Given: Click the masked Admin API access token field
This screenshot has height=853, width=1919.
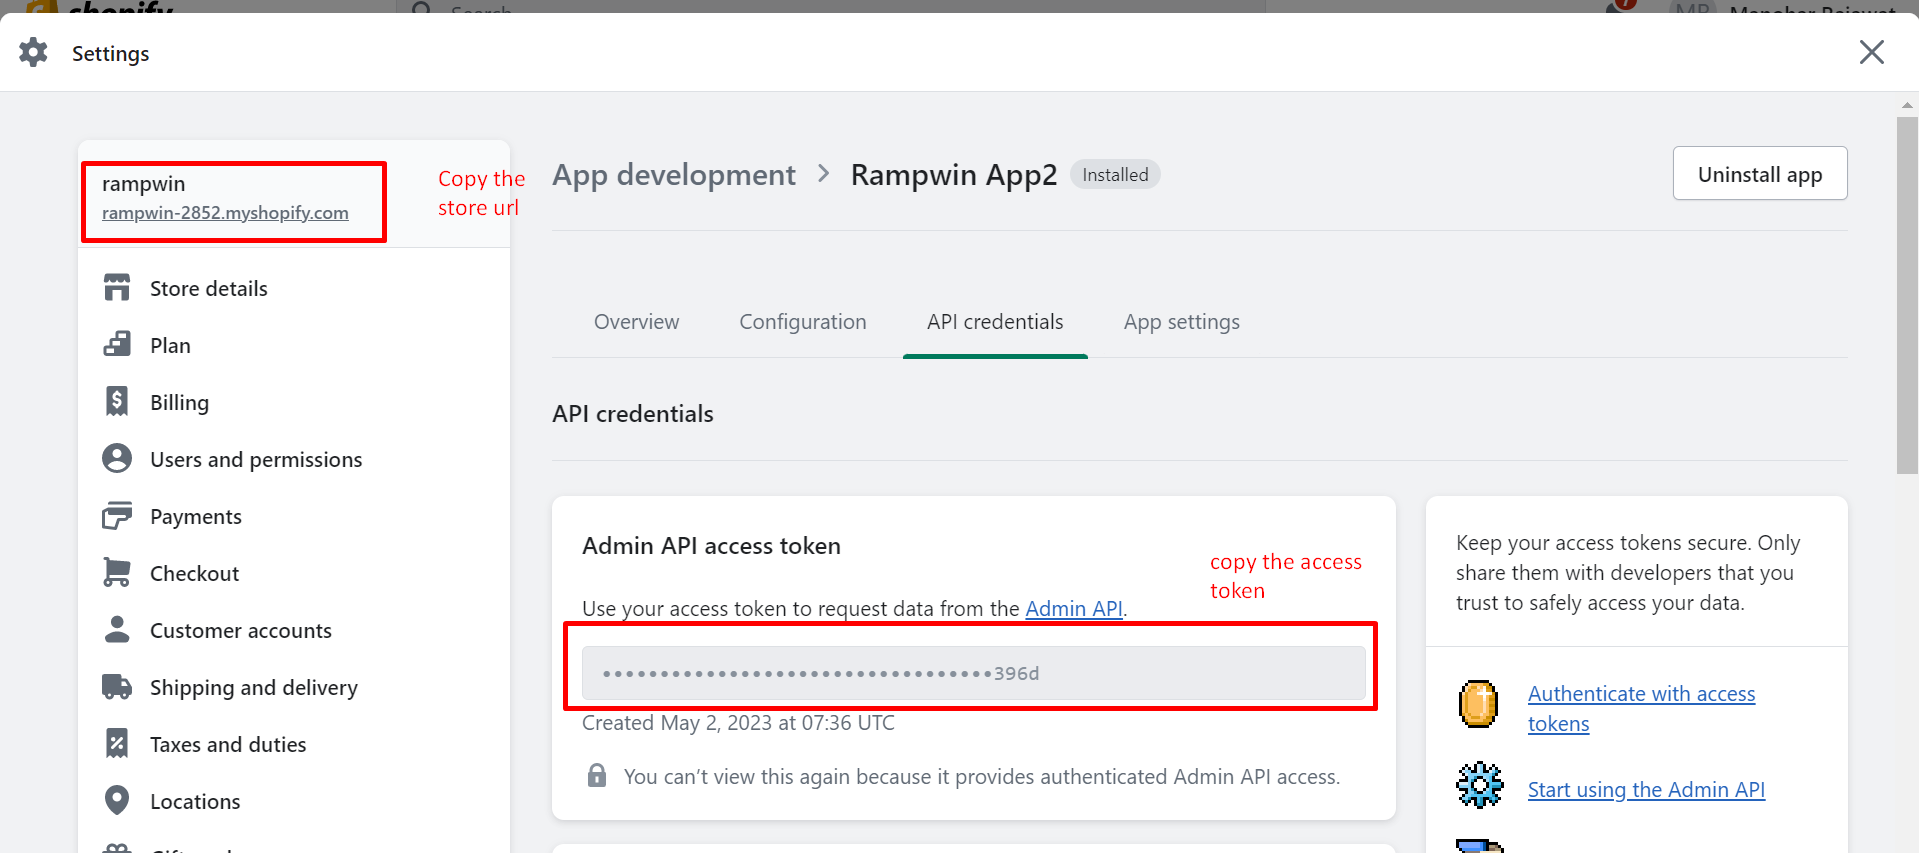Looking at the screenshot, I should [973, 673].
